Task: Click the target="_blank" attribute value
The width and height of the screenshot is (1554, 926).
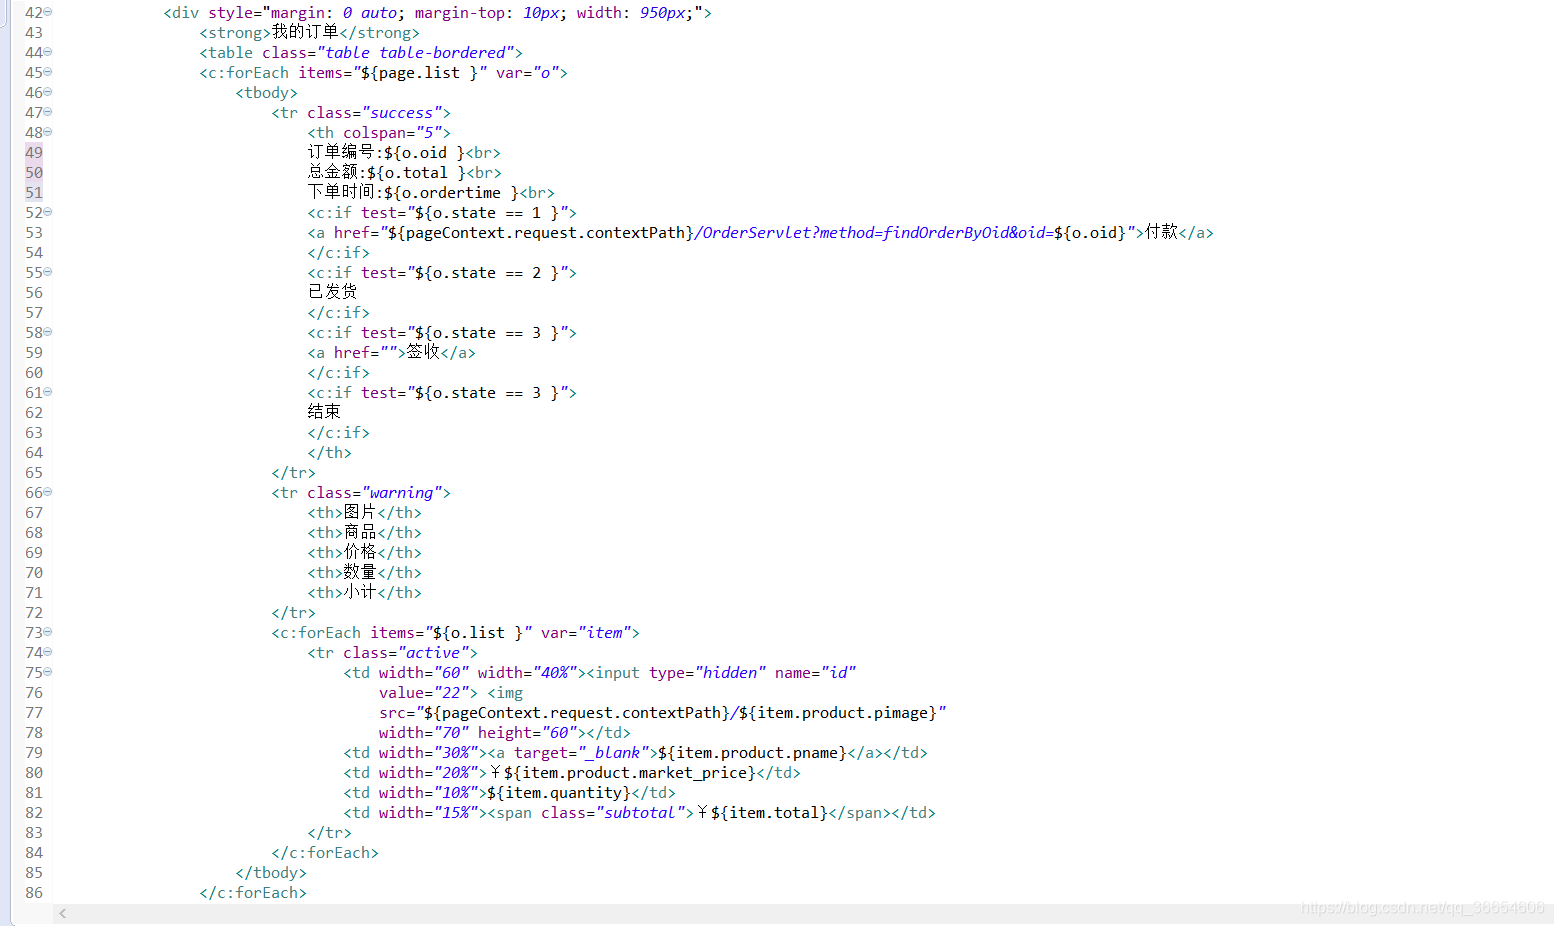Action: tap(613, 752)
